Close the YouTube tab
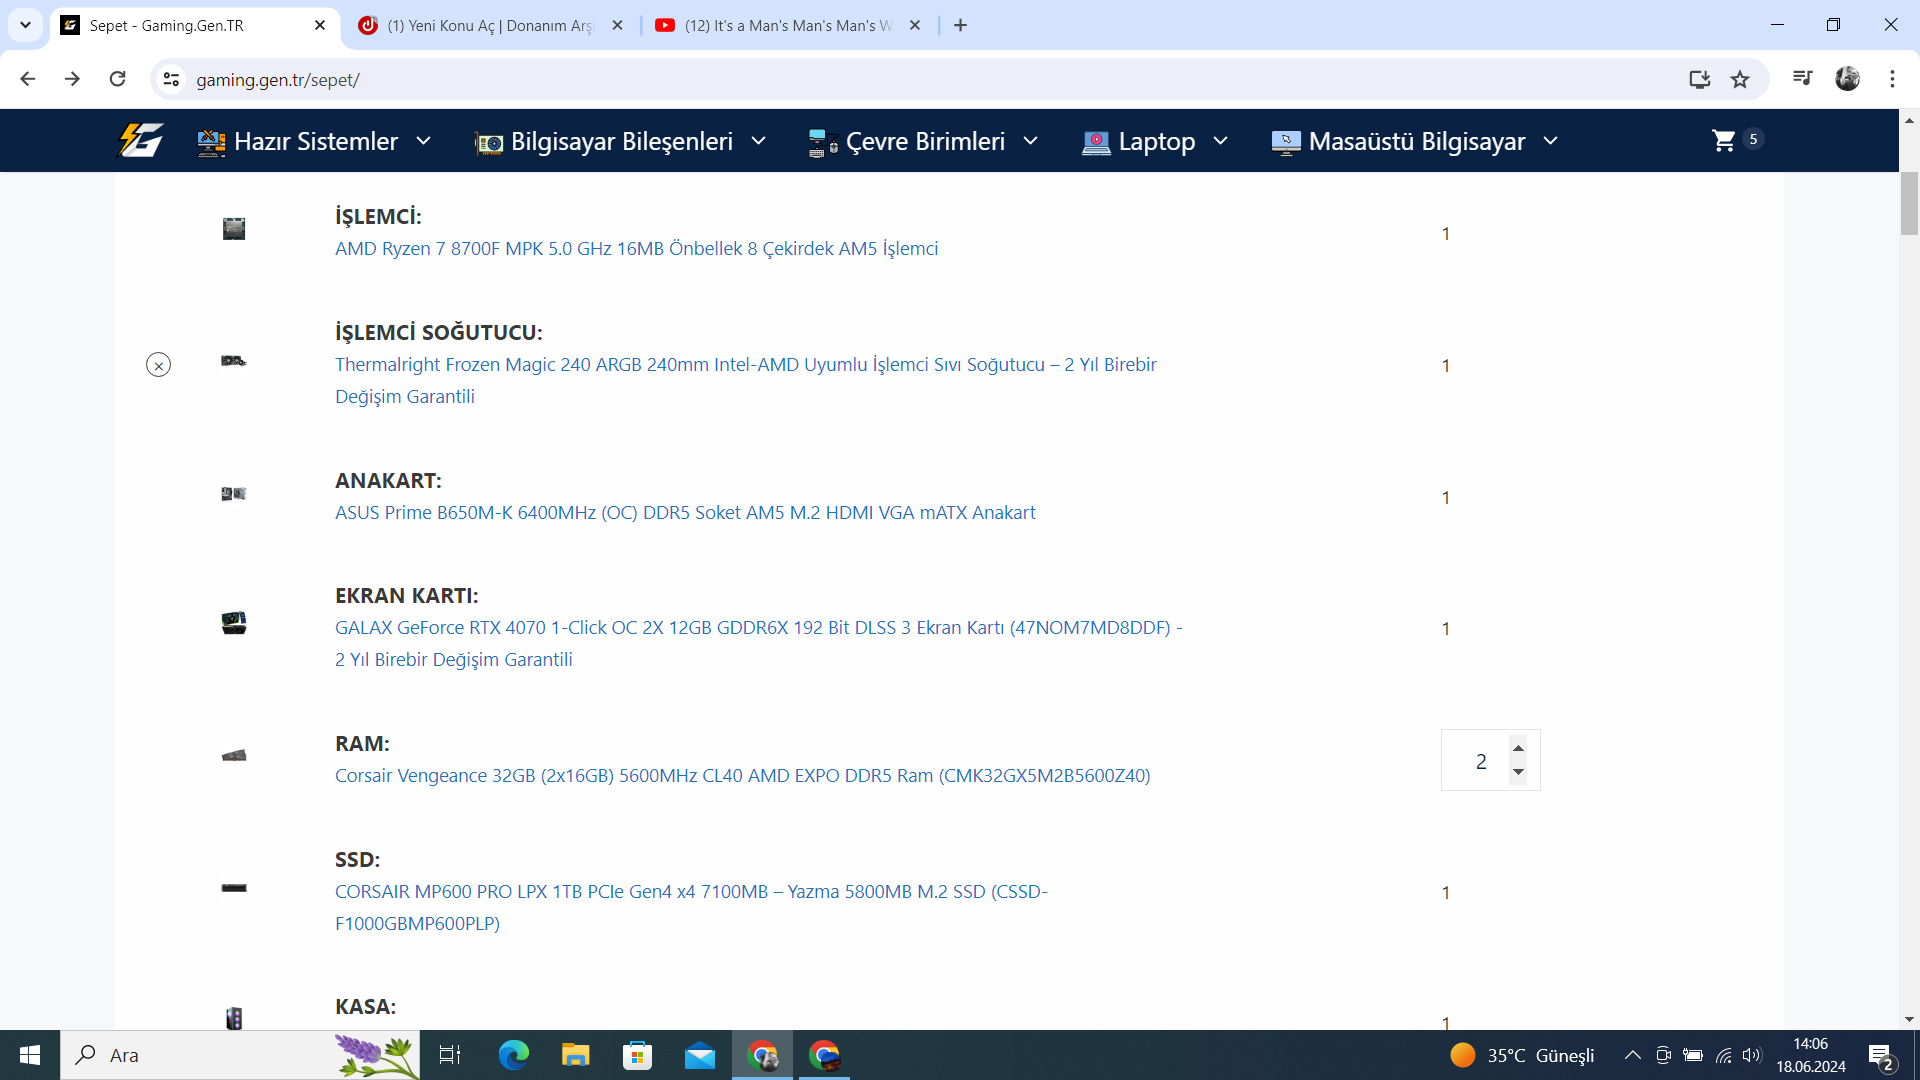1920x1080 pixels. [915, 25]
